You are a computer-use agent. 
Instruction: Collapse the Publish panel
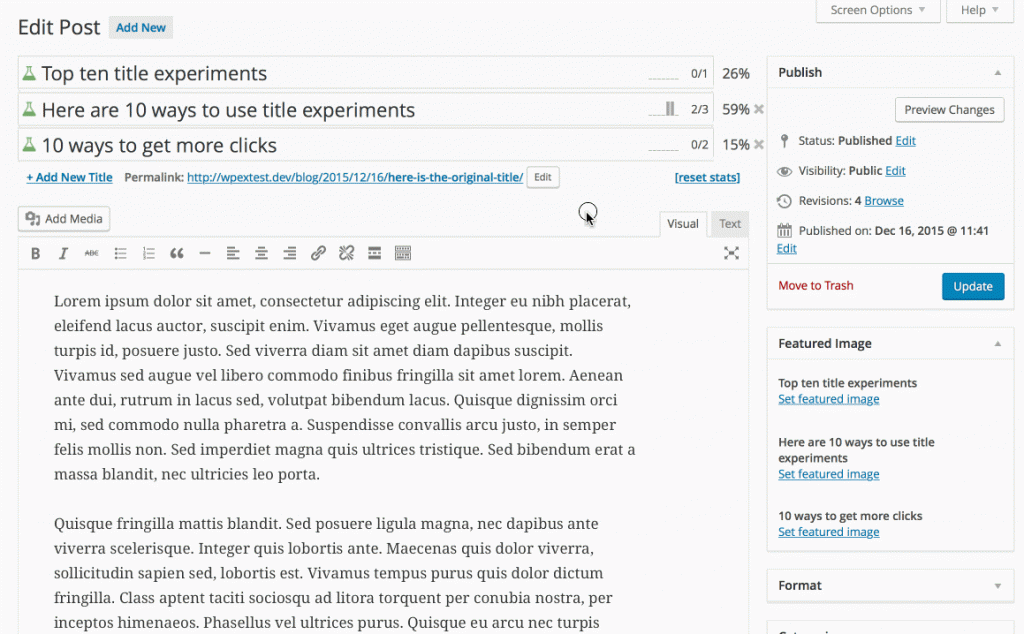click(x=997, y=71)
